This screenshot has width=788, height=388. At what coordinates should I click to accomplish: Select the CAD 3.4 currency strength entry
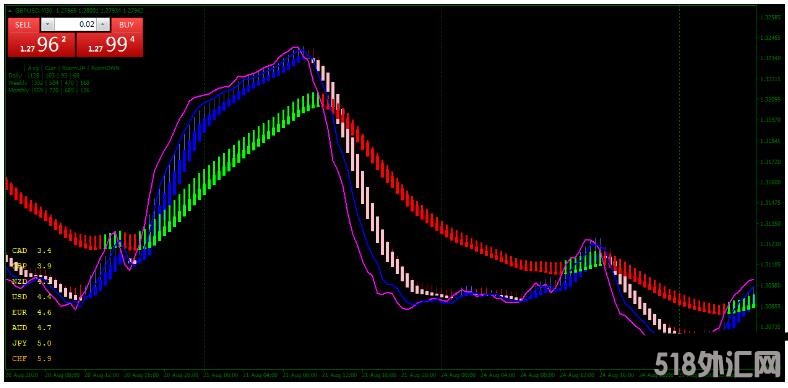pos(32,250)
